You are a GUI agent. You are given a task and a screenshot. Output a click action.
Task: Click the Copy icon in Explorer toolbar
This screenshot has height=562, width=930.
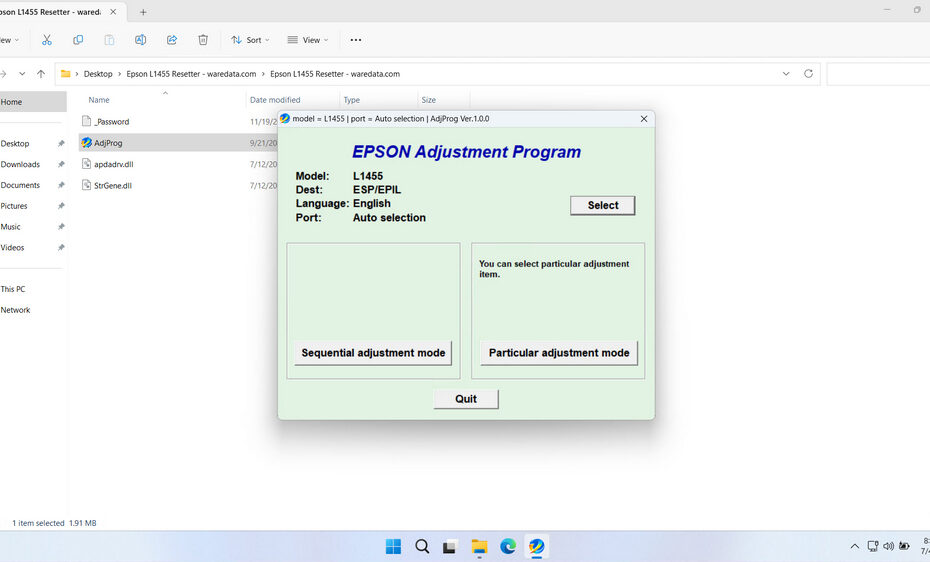78,40
